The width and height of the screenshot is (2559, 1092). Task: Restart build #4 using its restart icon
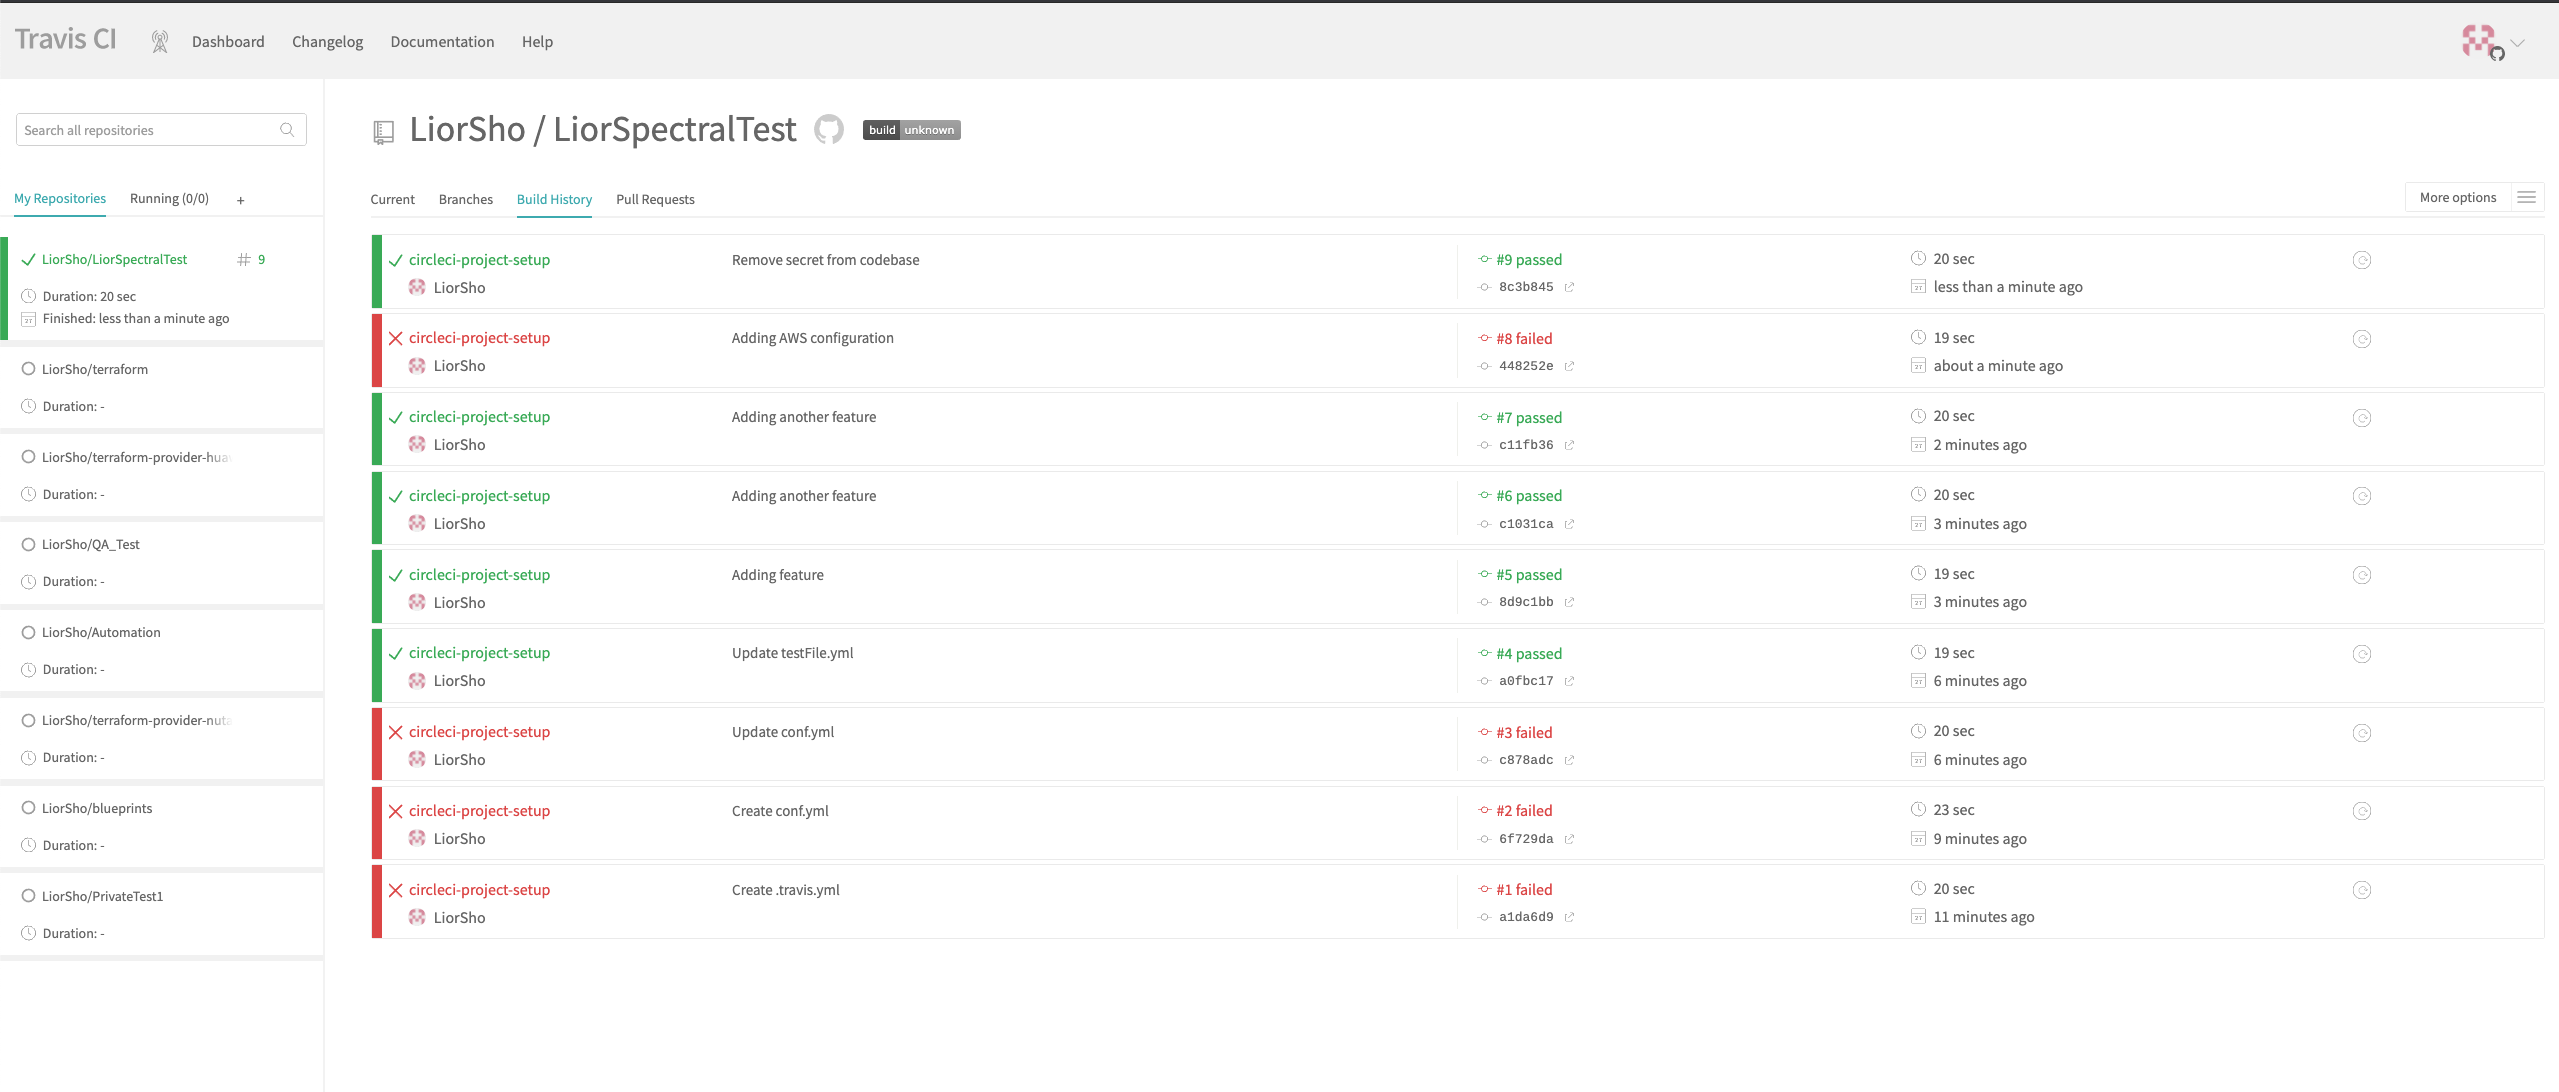tap(2362, 654)
